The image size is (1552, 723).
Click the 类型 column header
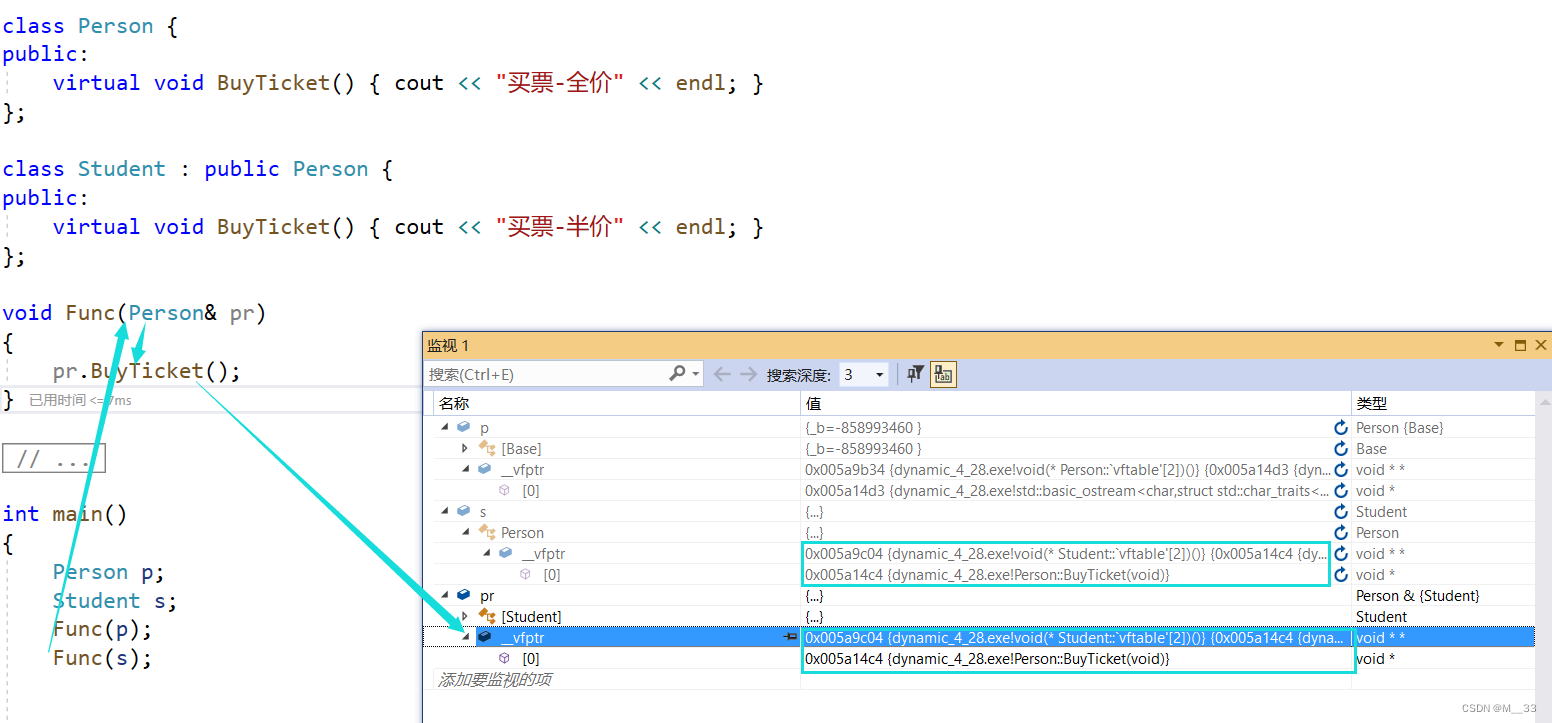1371,403
